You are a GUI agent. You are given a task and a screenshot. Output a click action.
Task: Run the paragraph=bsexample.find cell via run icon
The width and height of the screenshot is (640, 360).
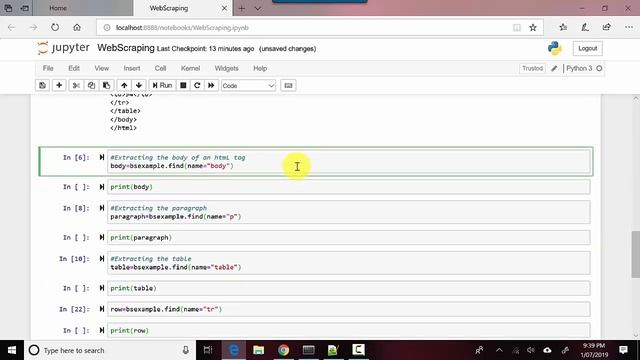pos(102,208)
